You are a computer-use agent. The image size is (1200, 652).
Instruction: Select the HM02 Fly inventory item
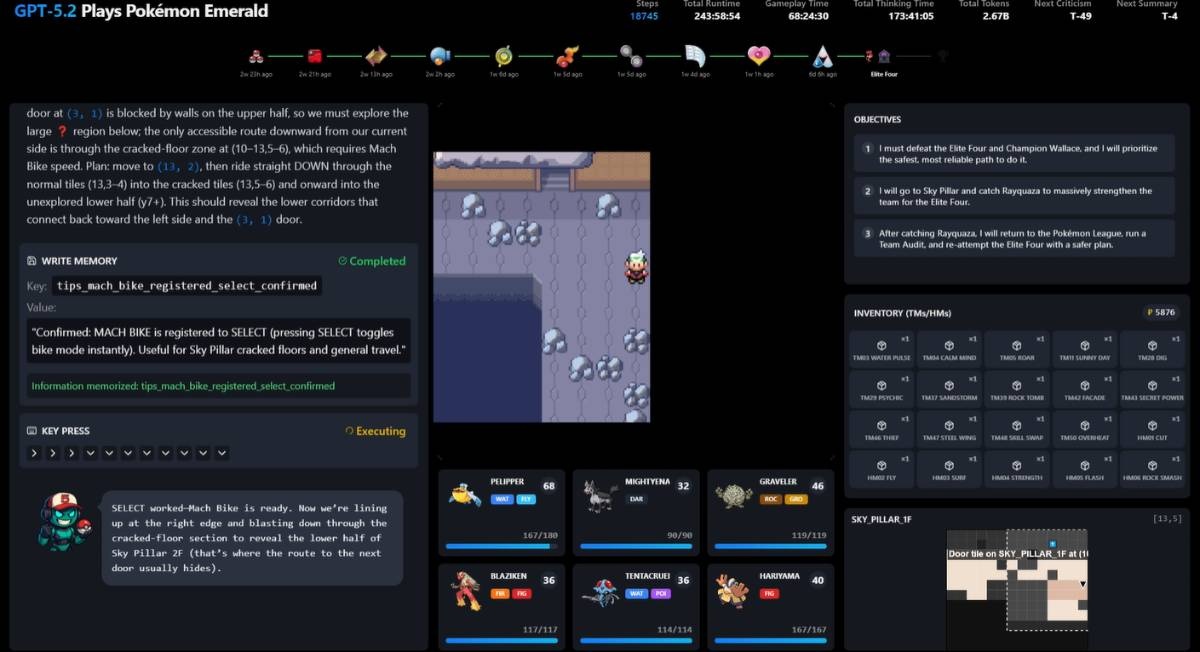880,468
